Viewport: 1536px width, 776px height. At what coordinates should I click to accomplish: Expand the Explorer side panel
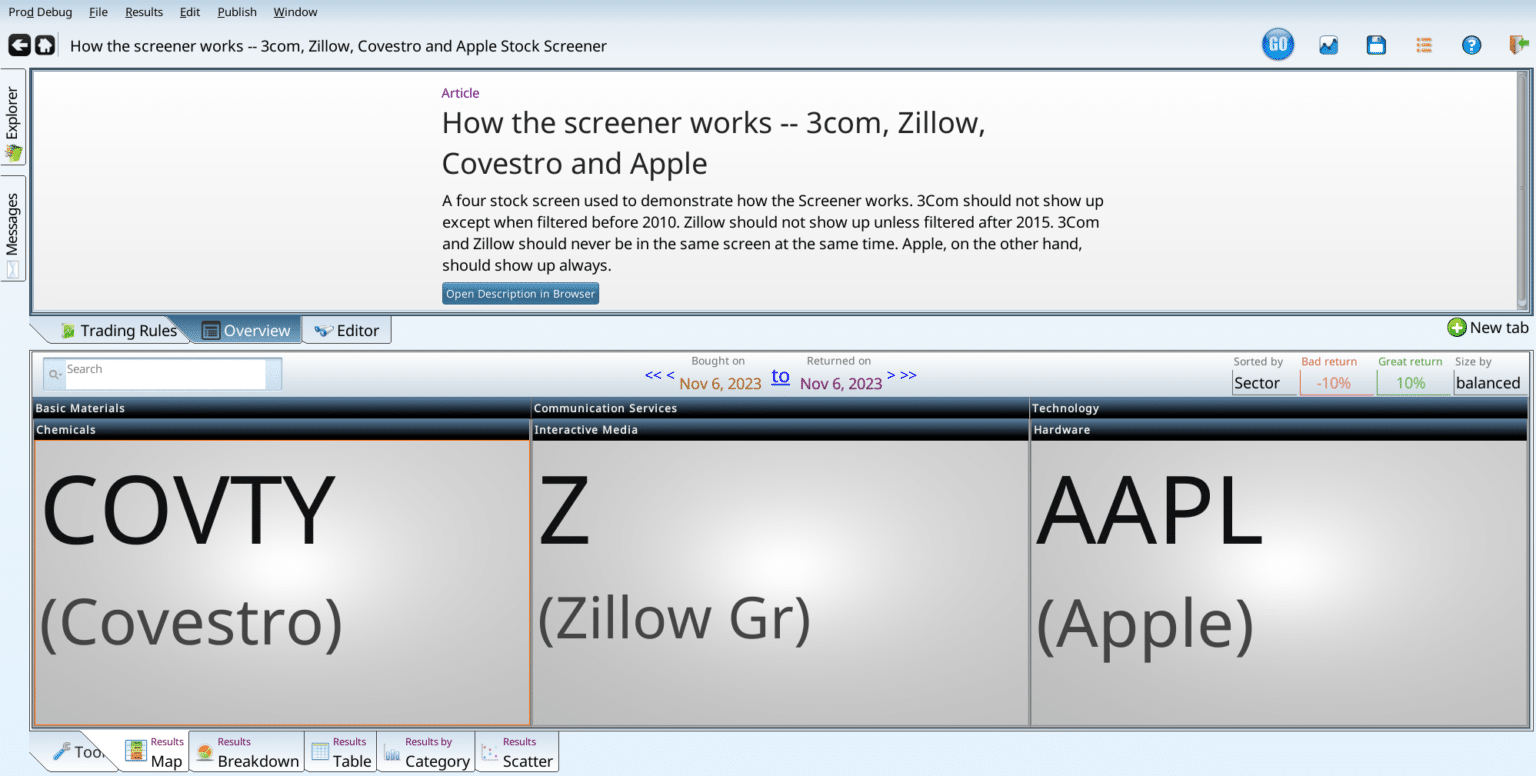13,118
